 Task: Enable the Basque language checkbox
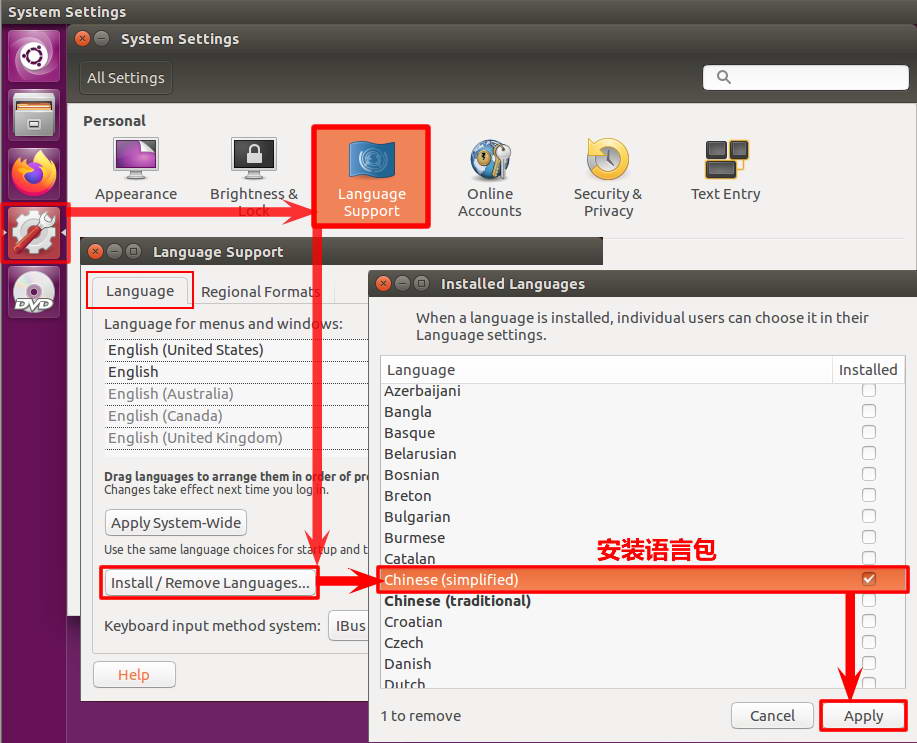868,432
